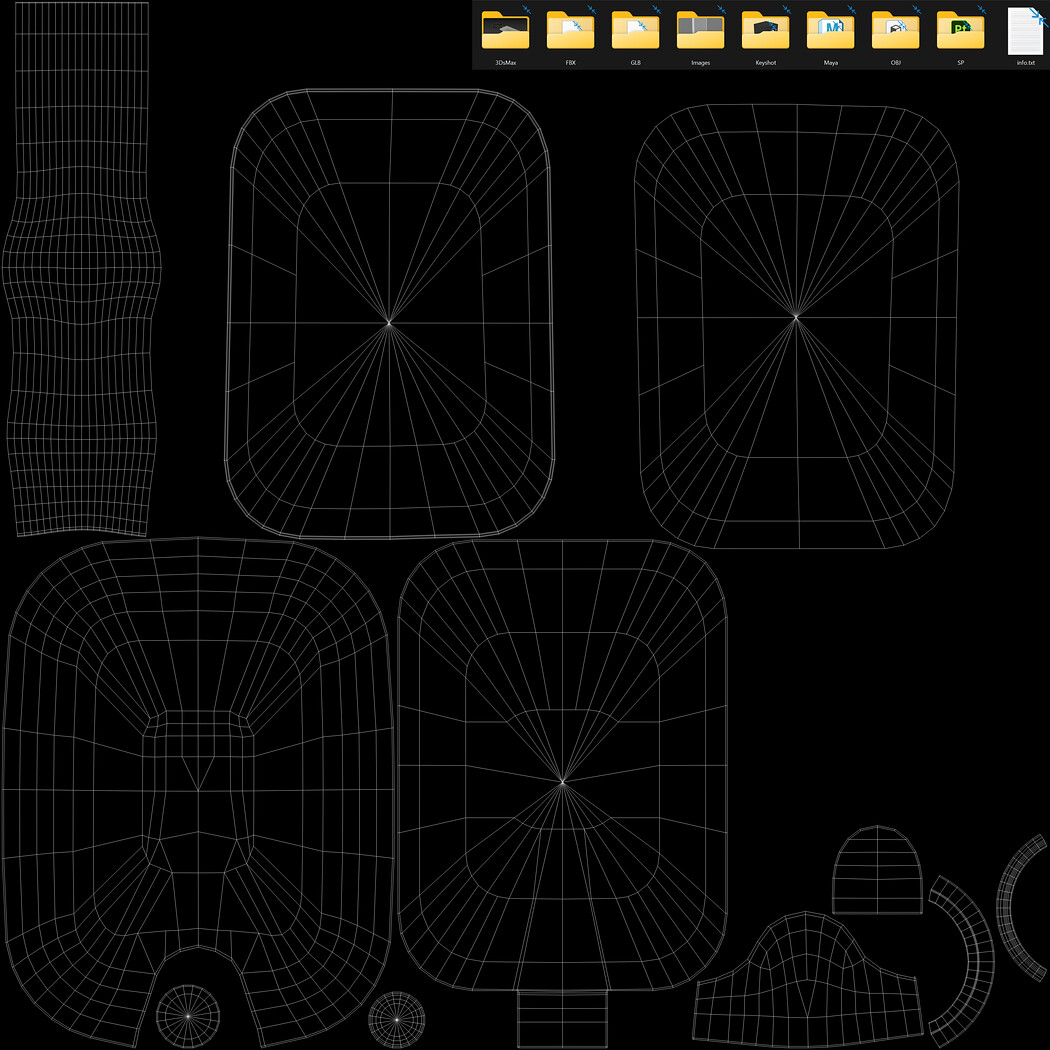
Task: Select the Images folder icon
Action: pos(700,29)
